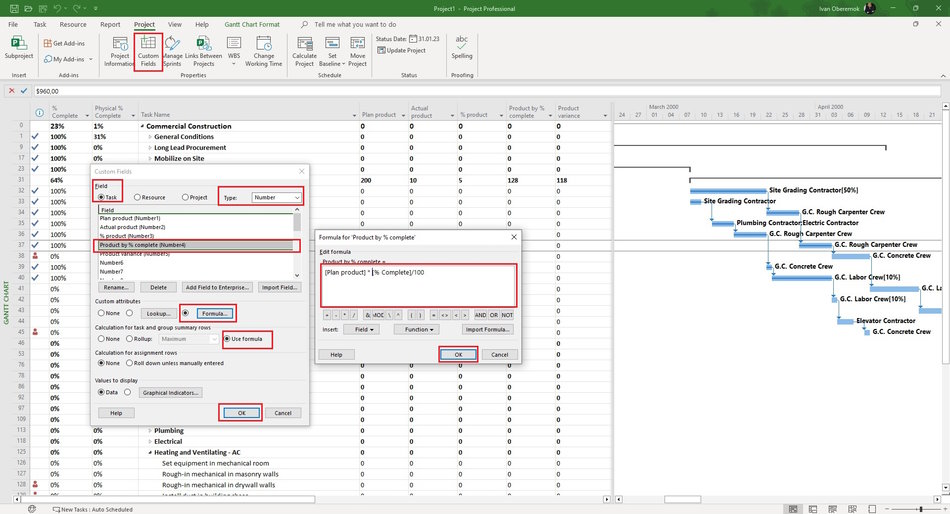Viewport: 950px width, 514px height.
Task: Select the Task field radio button
Action: pyautogui.click(x=101, y=198)
